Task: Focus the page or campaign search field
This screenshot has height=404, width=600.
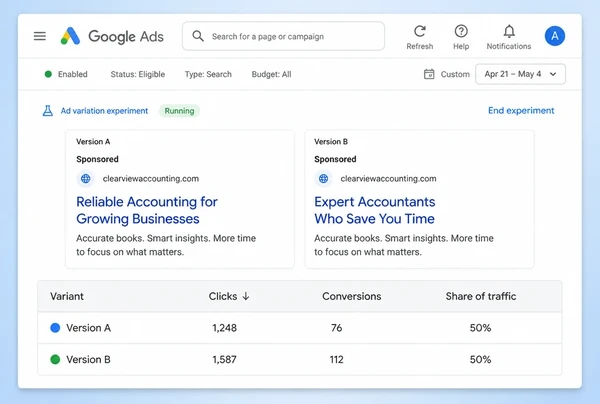Action: click(x=284, y=36)
